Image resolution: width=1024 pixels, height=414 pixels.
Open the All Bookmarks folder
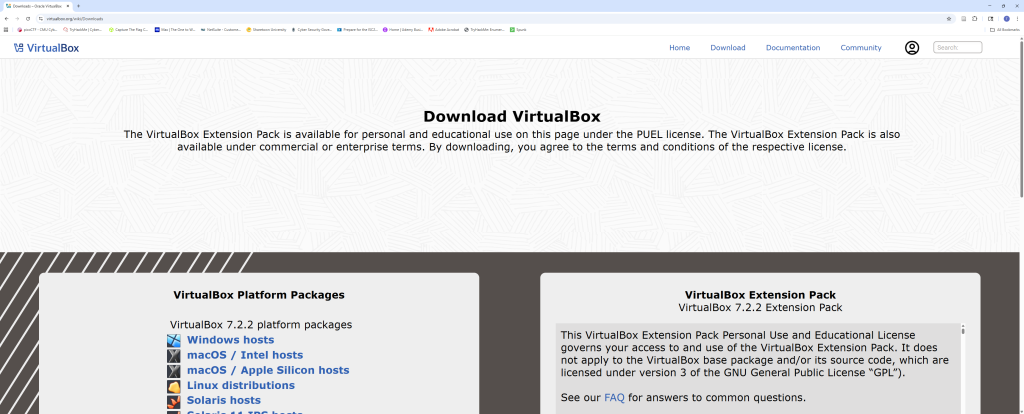click(1003, 30)
